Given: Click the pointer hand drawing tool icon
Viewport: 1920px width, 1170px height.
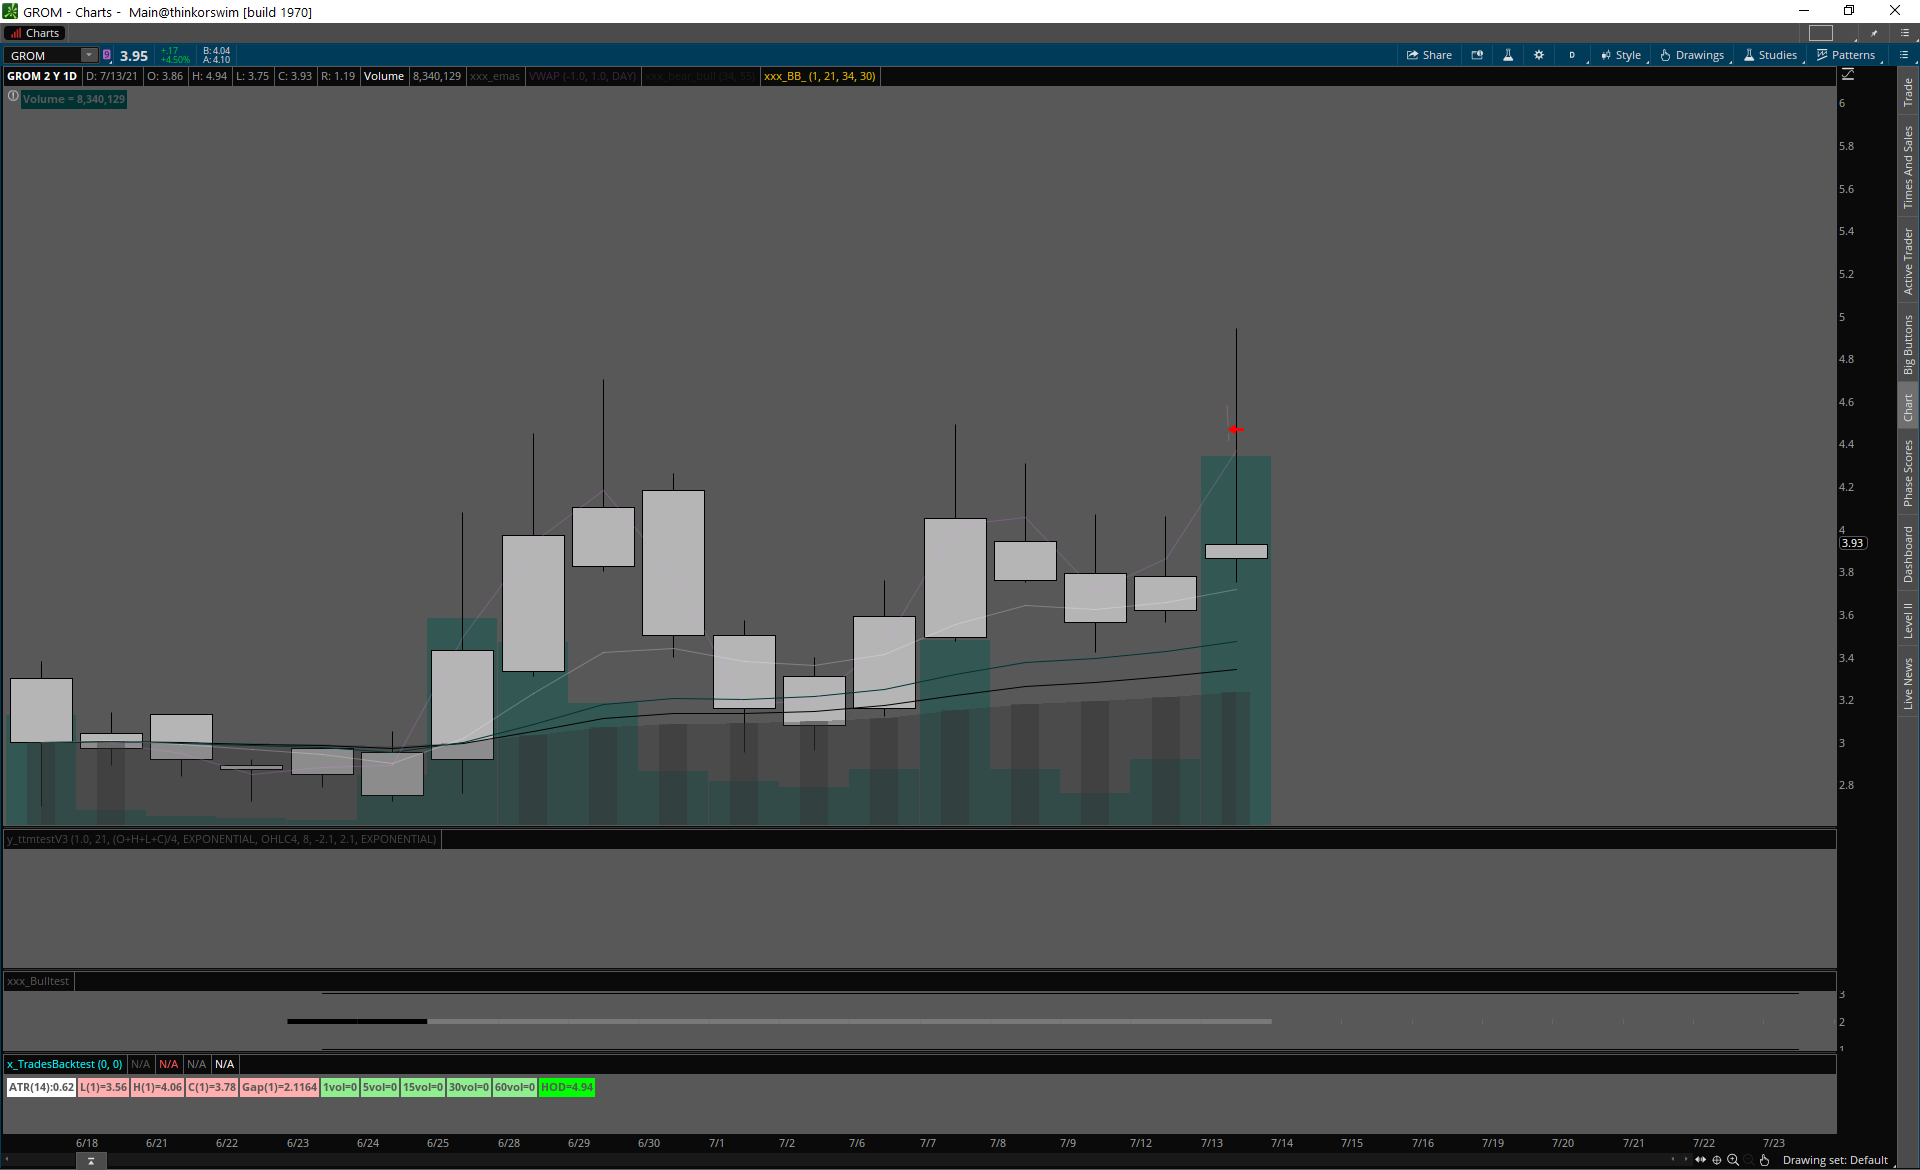Looking at the screenshot, I should tap(1765, 1160).
